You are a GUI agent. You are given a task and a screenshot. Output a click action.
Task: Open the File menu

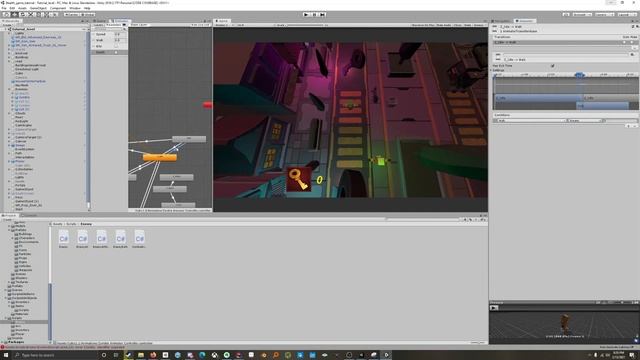(4, 8)
